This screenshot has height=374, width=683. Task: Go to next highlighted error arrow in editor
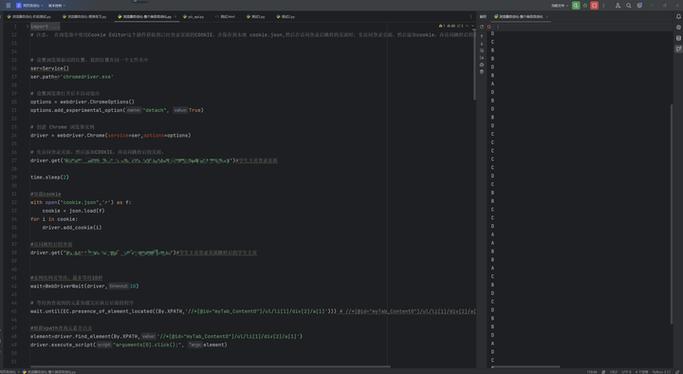pos(473,26)
